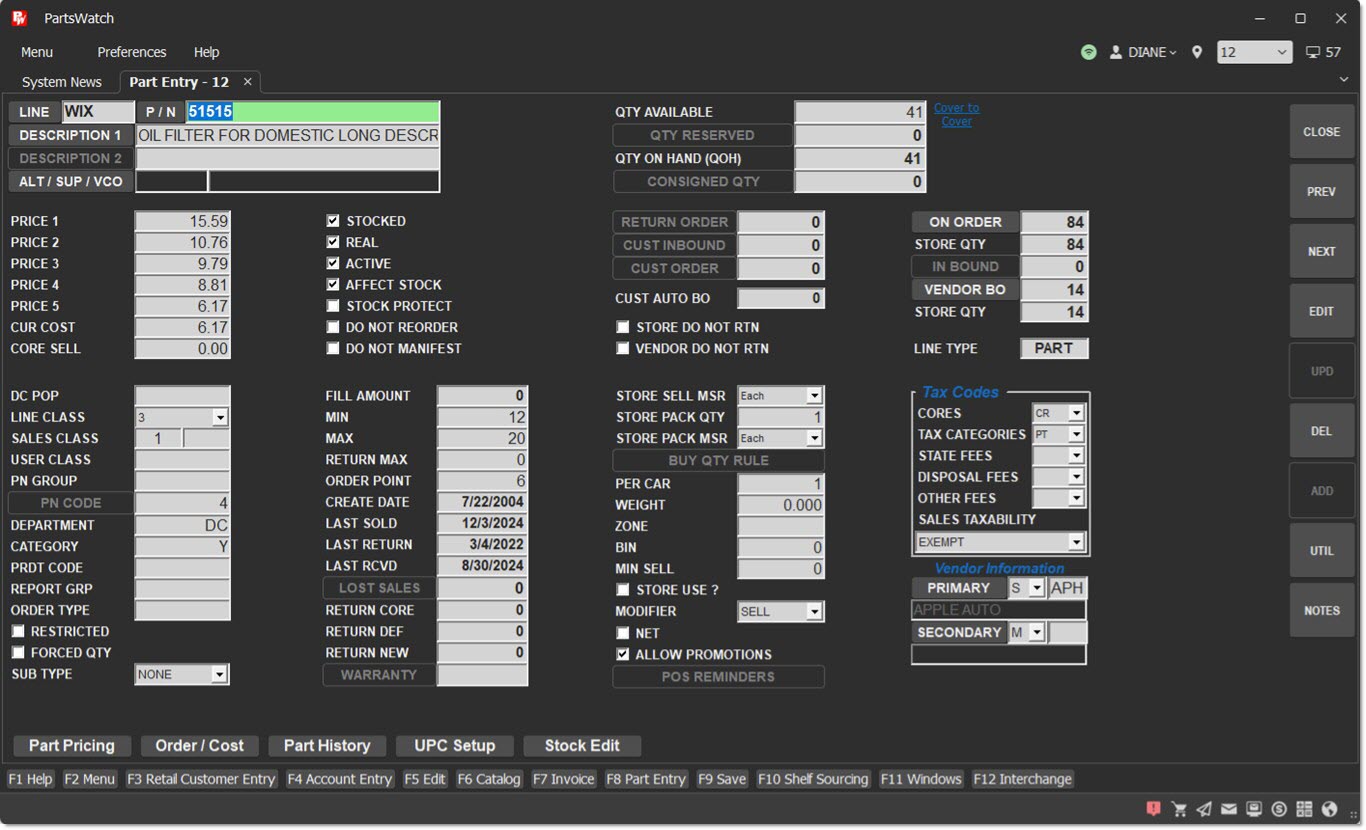Click the F10 Shelf Sourcing shortcut button
The height and width of the screenshot is (830, 1366).
tap(813, 779)
